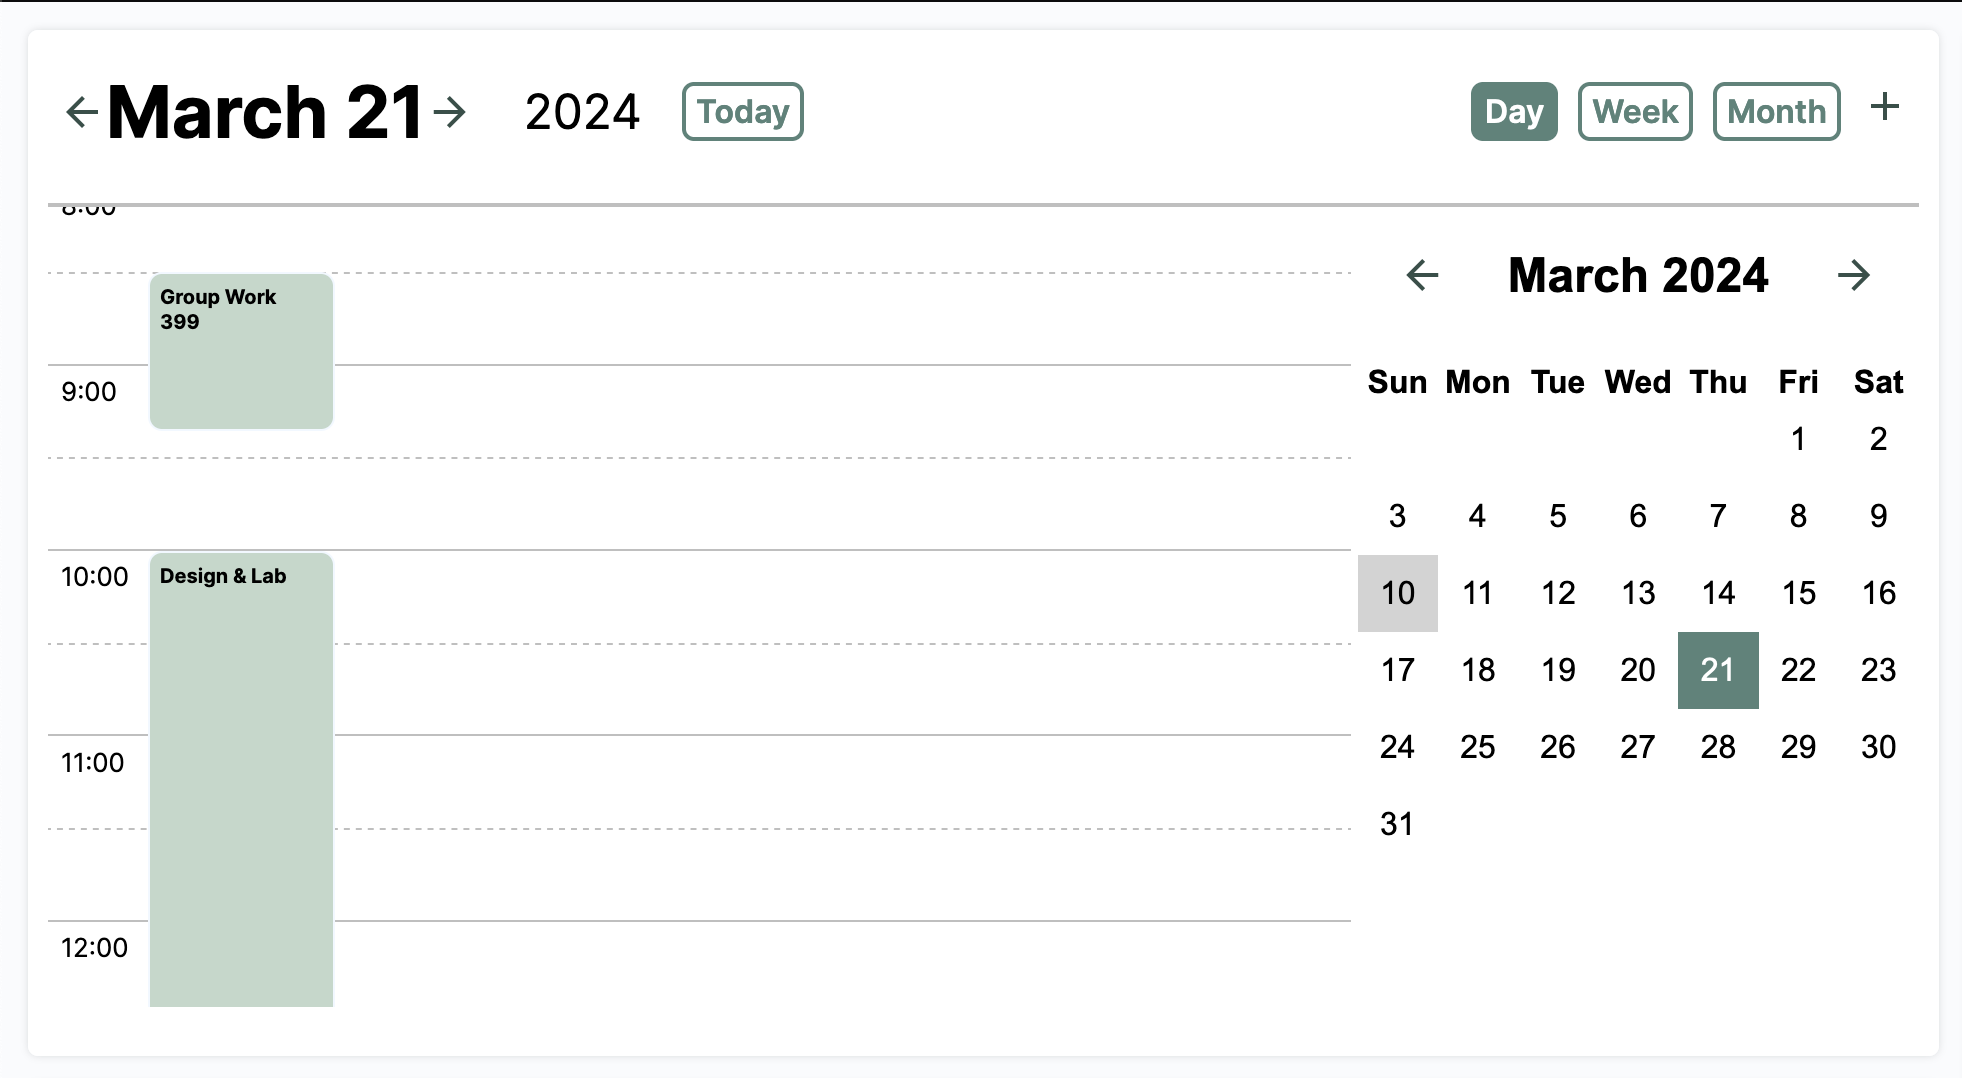Image resolution: width=1962 pixels, height=1078 pixels.
Task: Pick March 1 in the mini calendar
Action: 1797,439
